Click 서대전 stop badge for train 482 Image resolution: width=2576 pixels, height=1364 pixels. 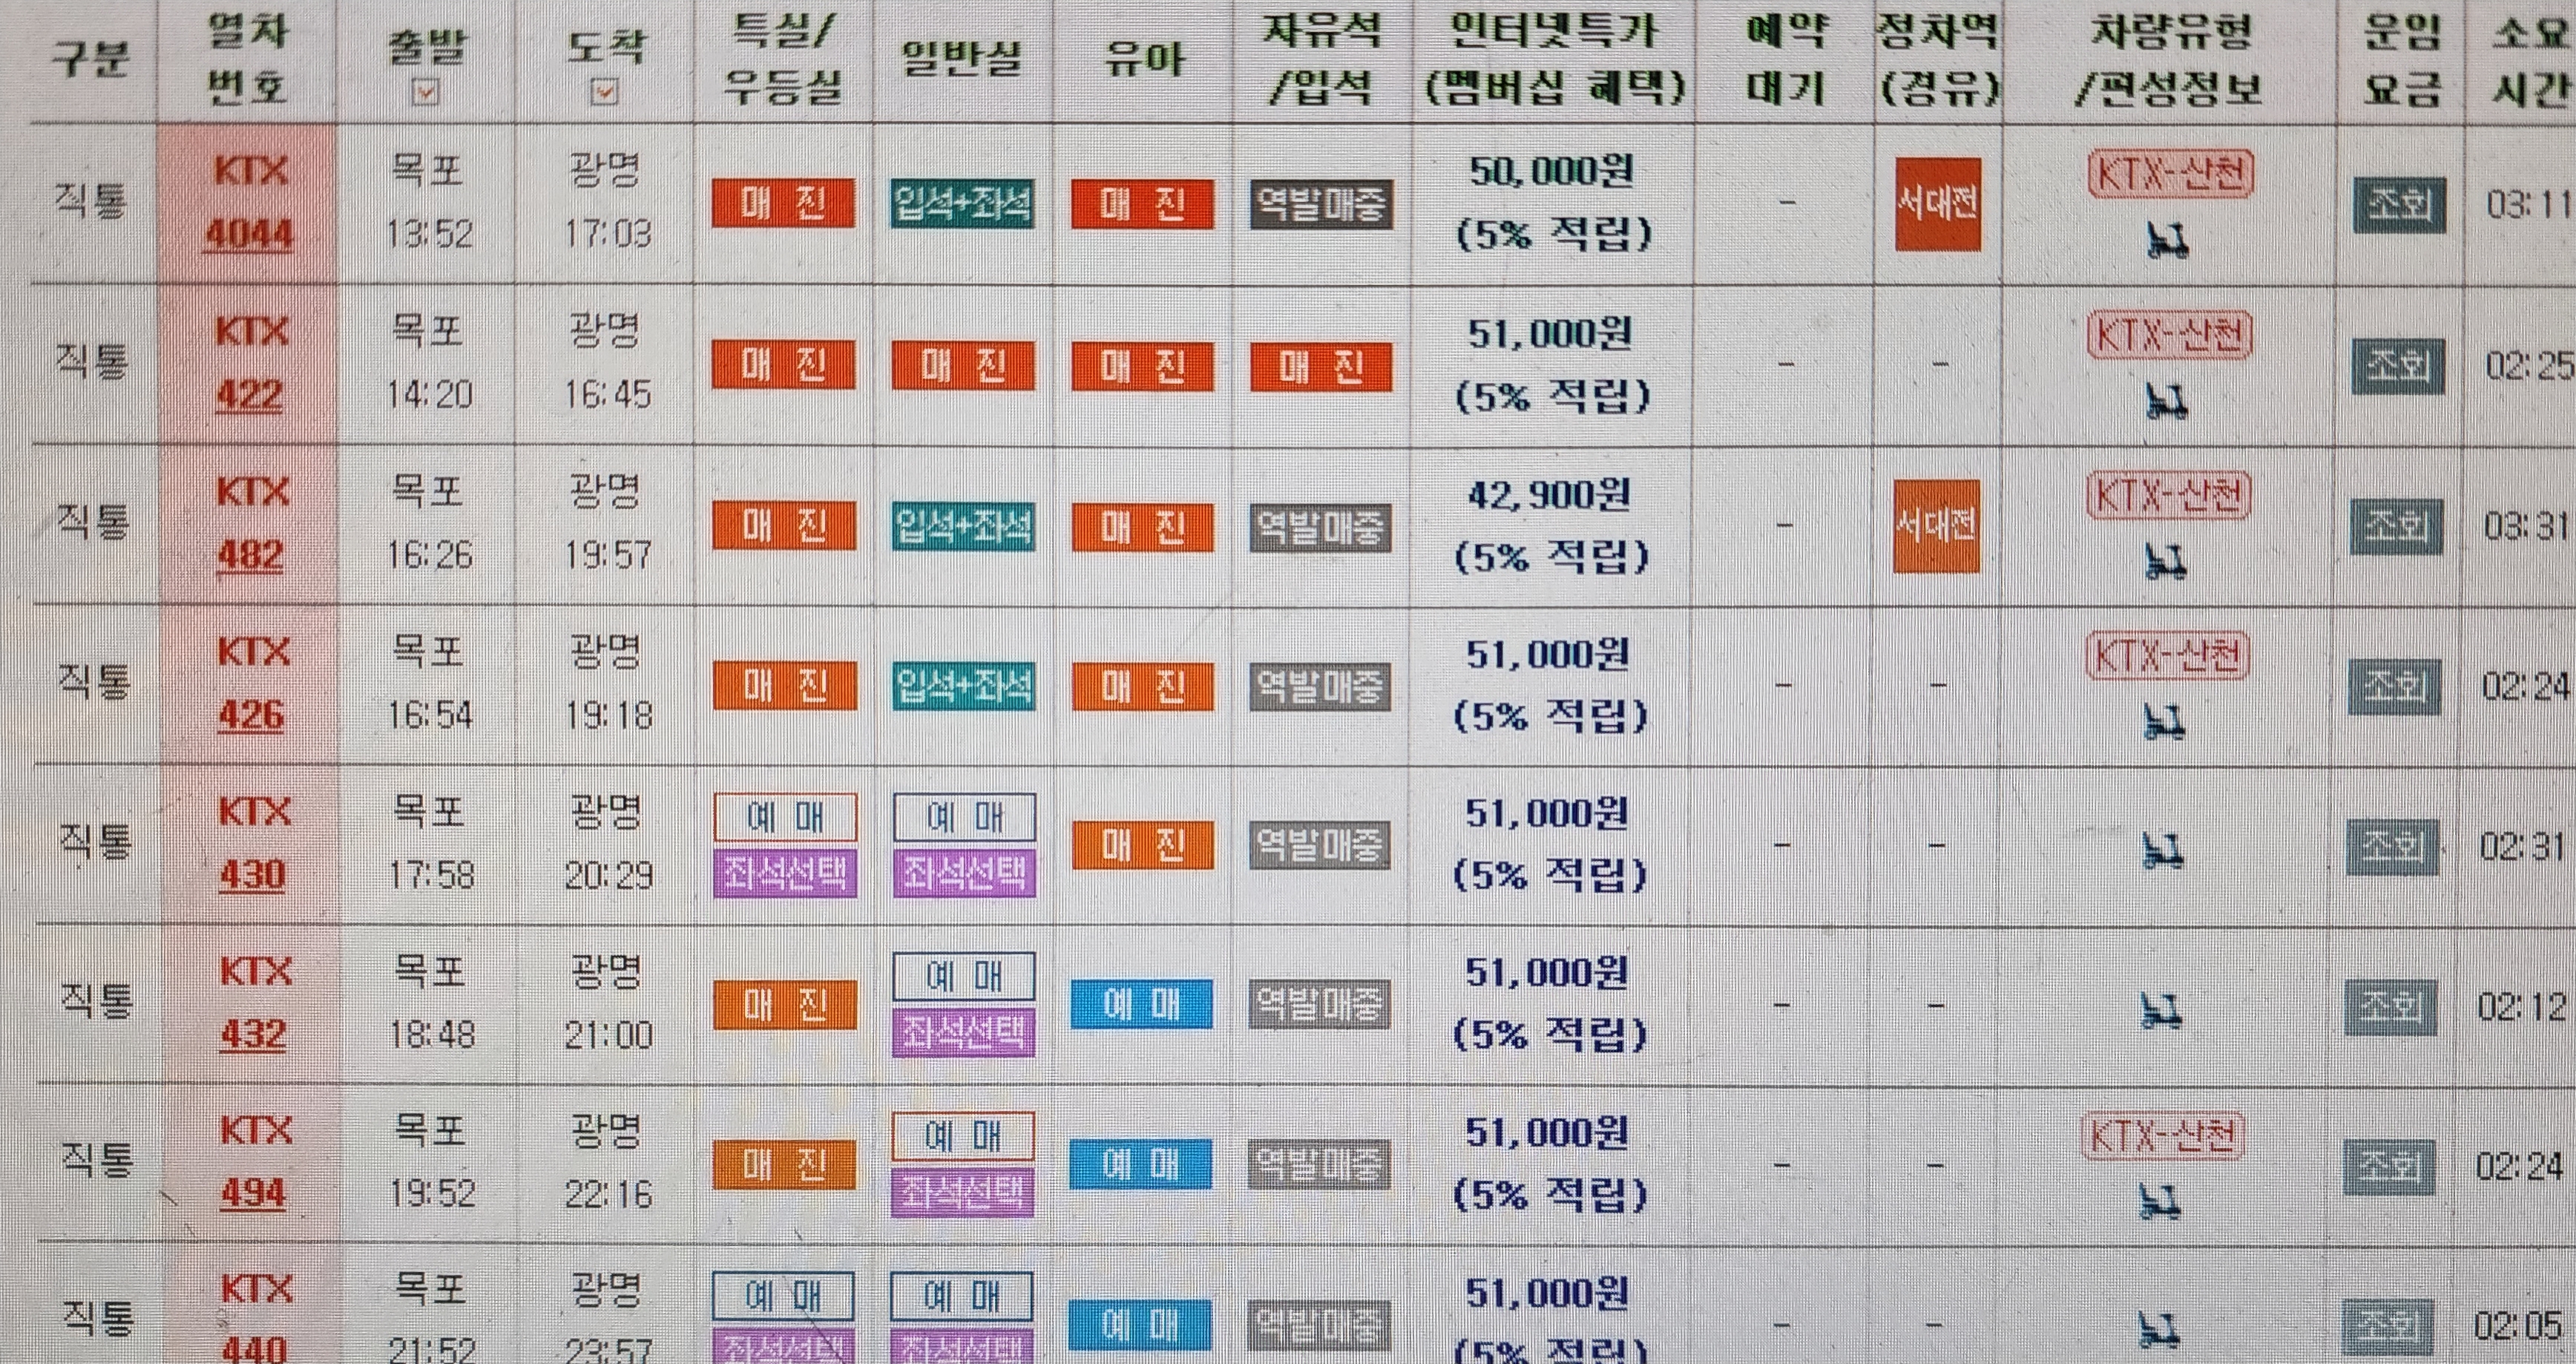tap(1936, 526)
